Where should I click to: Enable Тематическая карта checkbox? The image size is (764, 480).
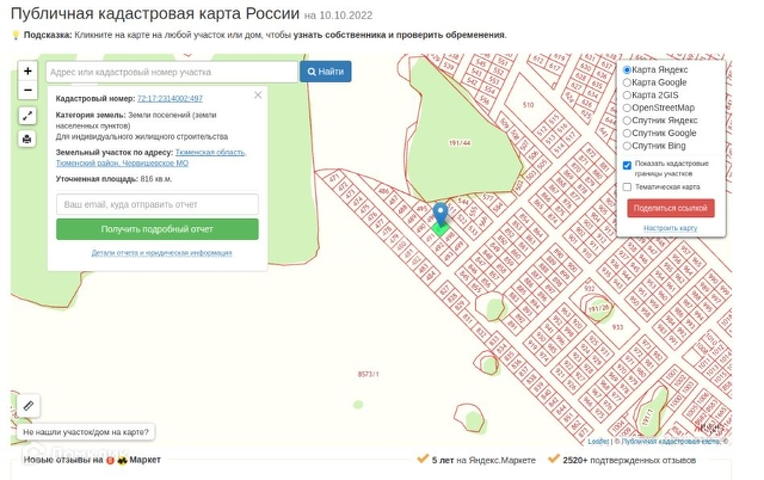(627, 187)
